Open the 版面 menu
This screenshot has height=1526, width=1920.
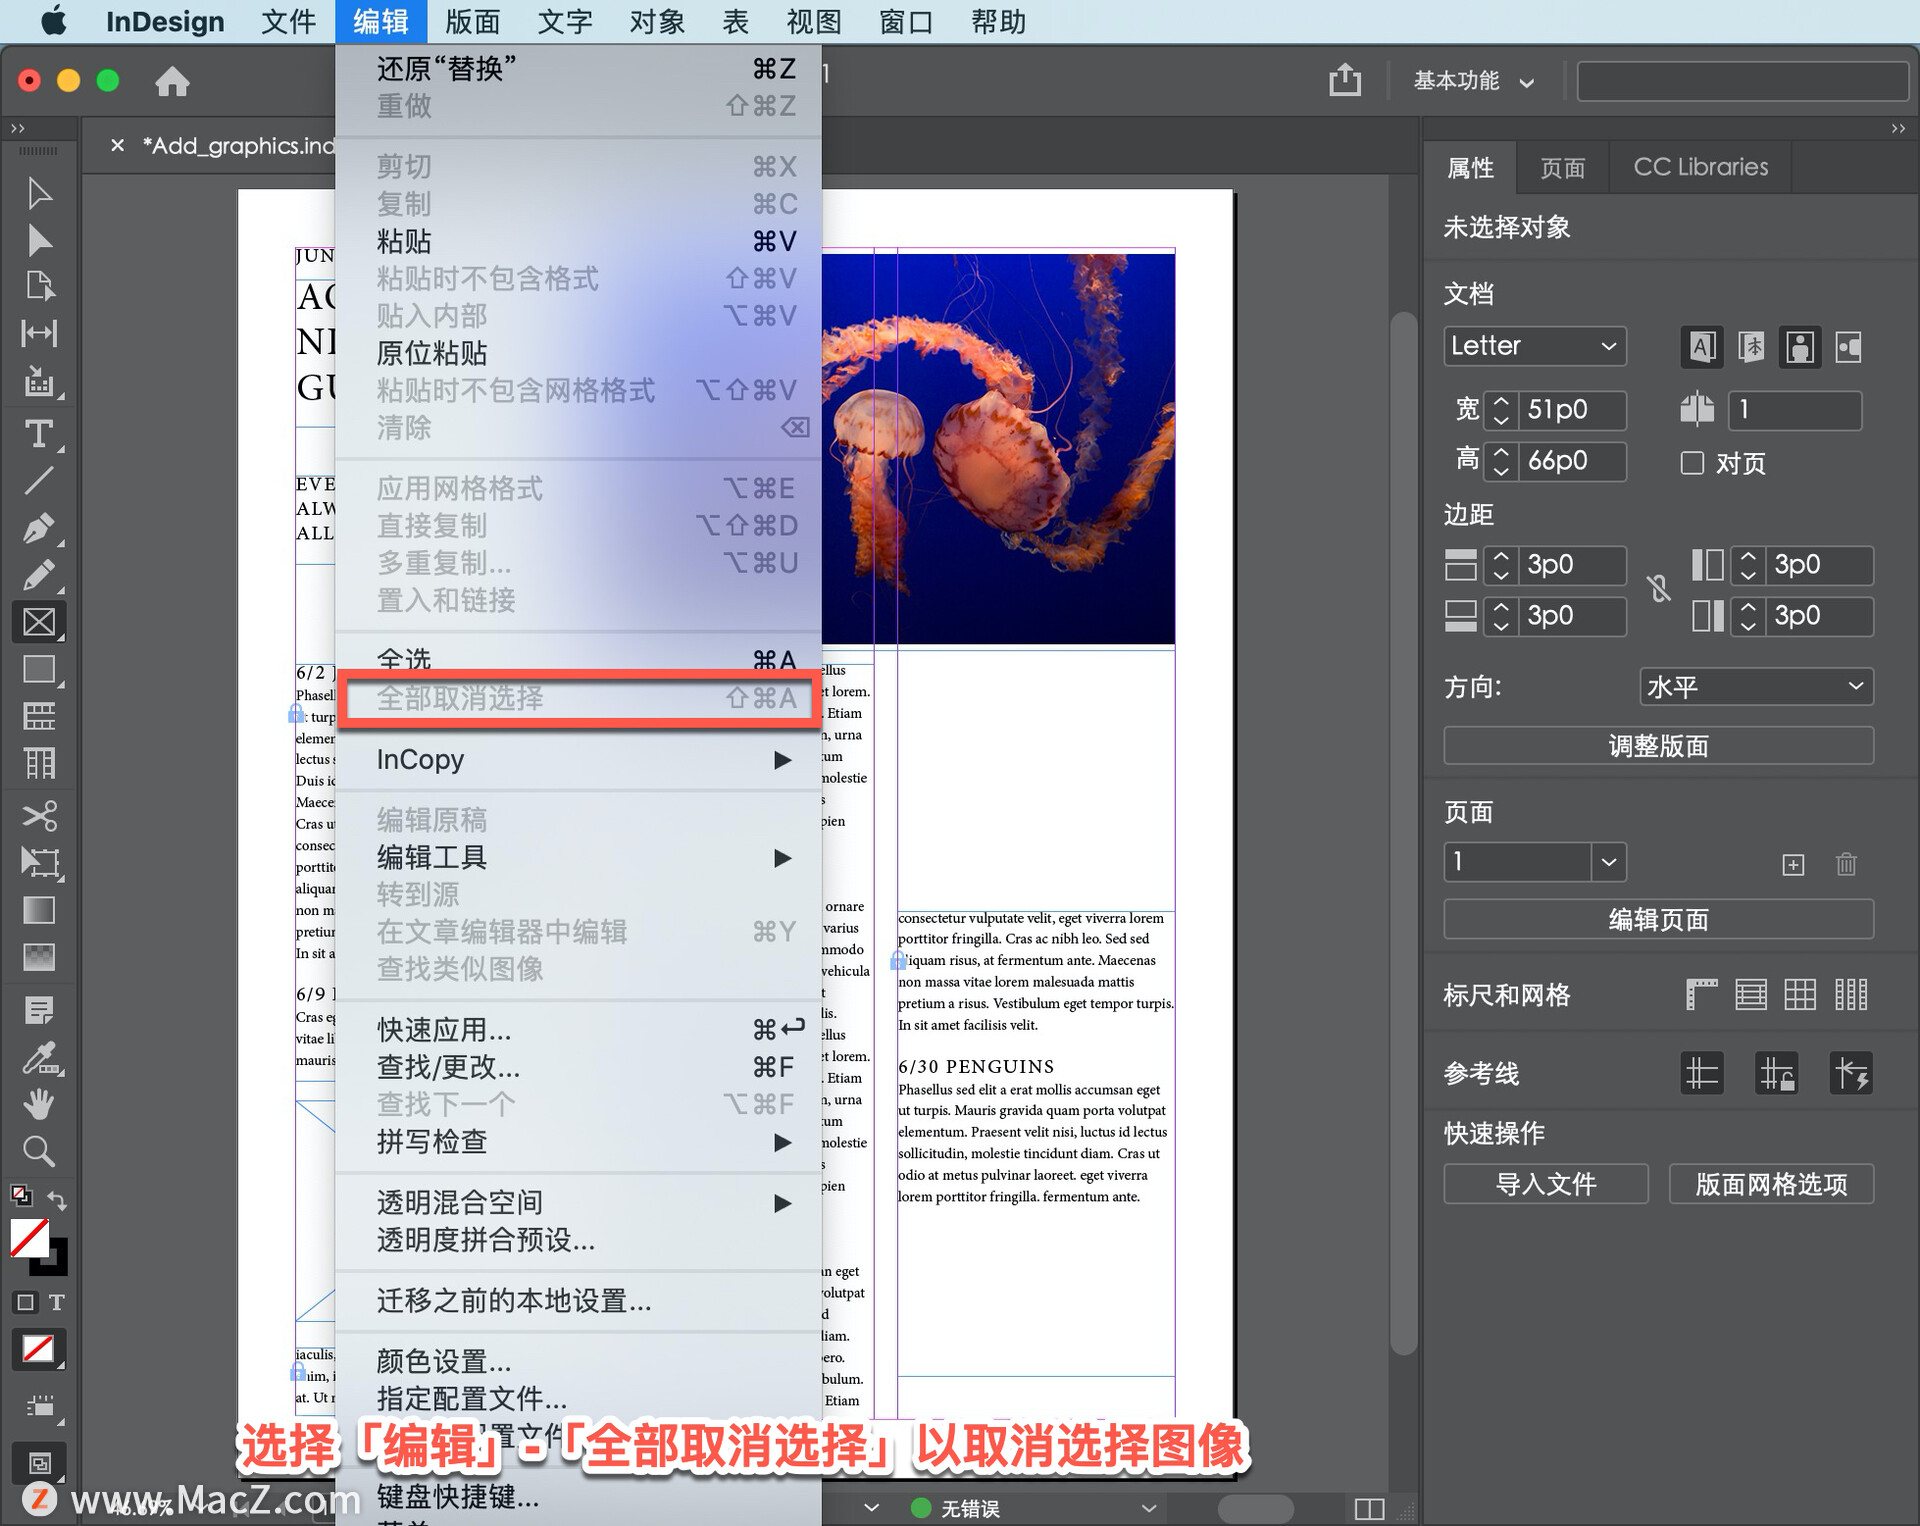[x=472, y=21]
